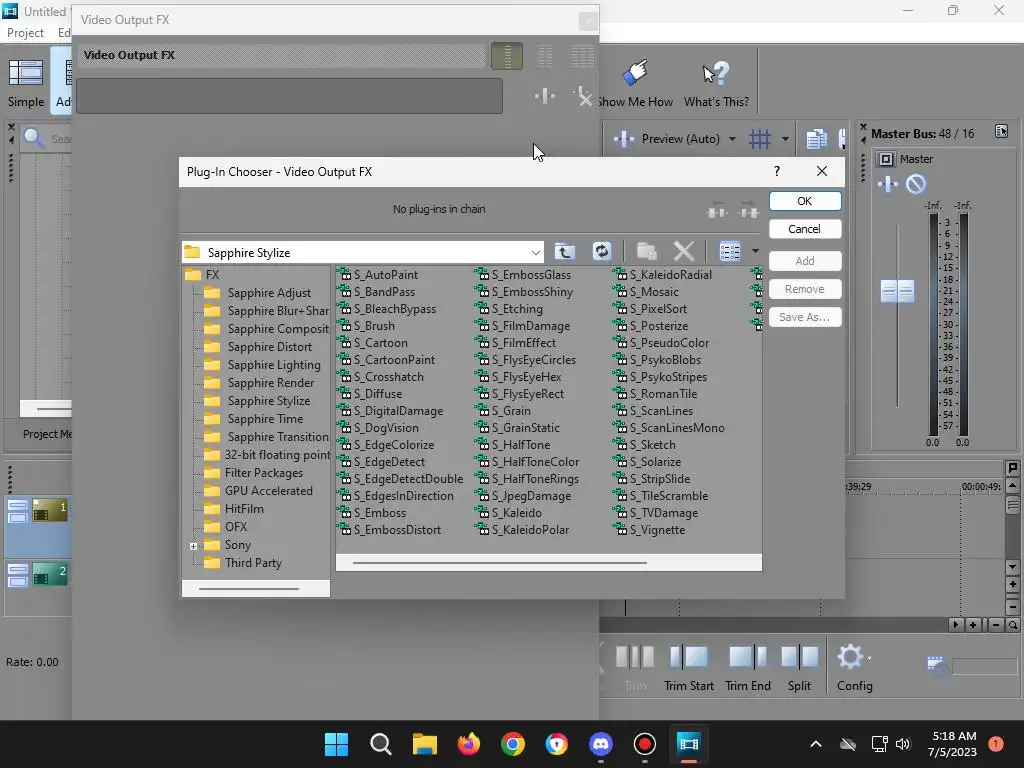
Task: Click the refresh plug-in list icon
Action: [601, 251]
